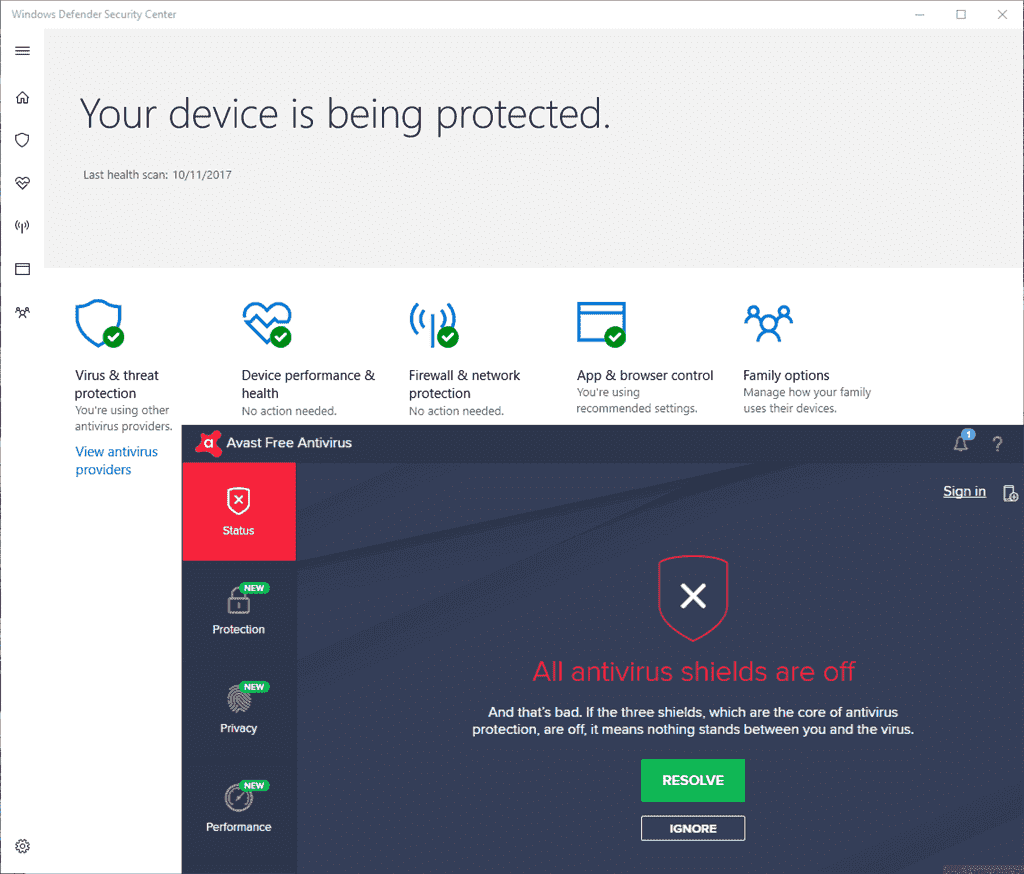This screenshot has height=874, width=1024.
Task: Click 'Avast Free Antivirus' title text
Action: [x=289, y=443]
